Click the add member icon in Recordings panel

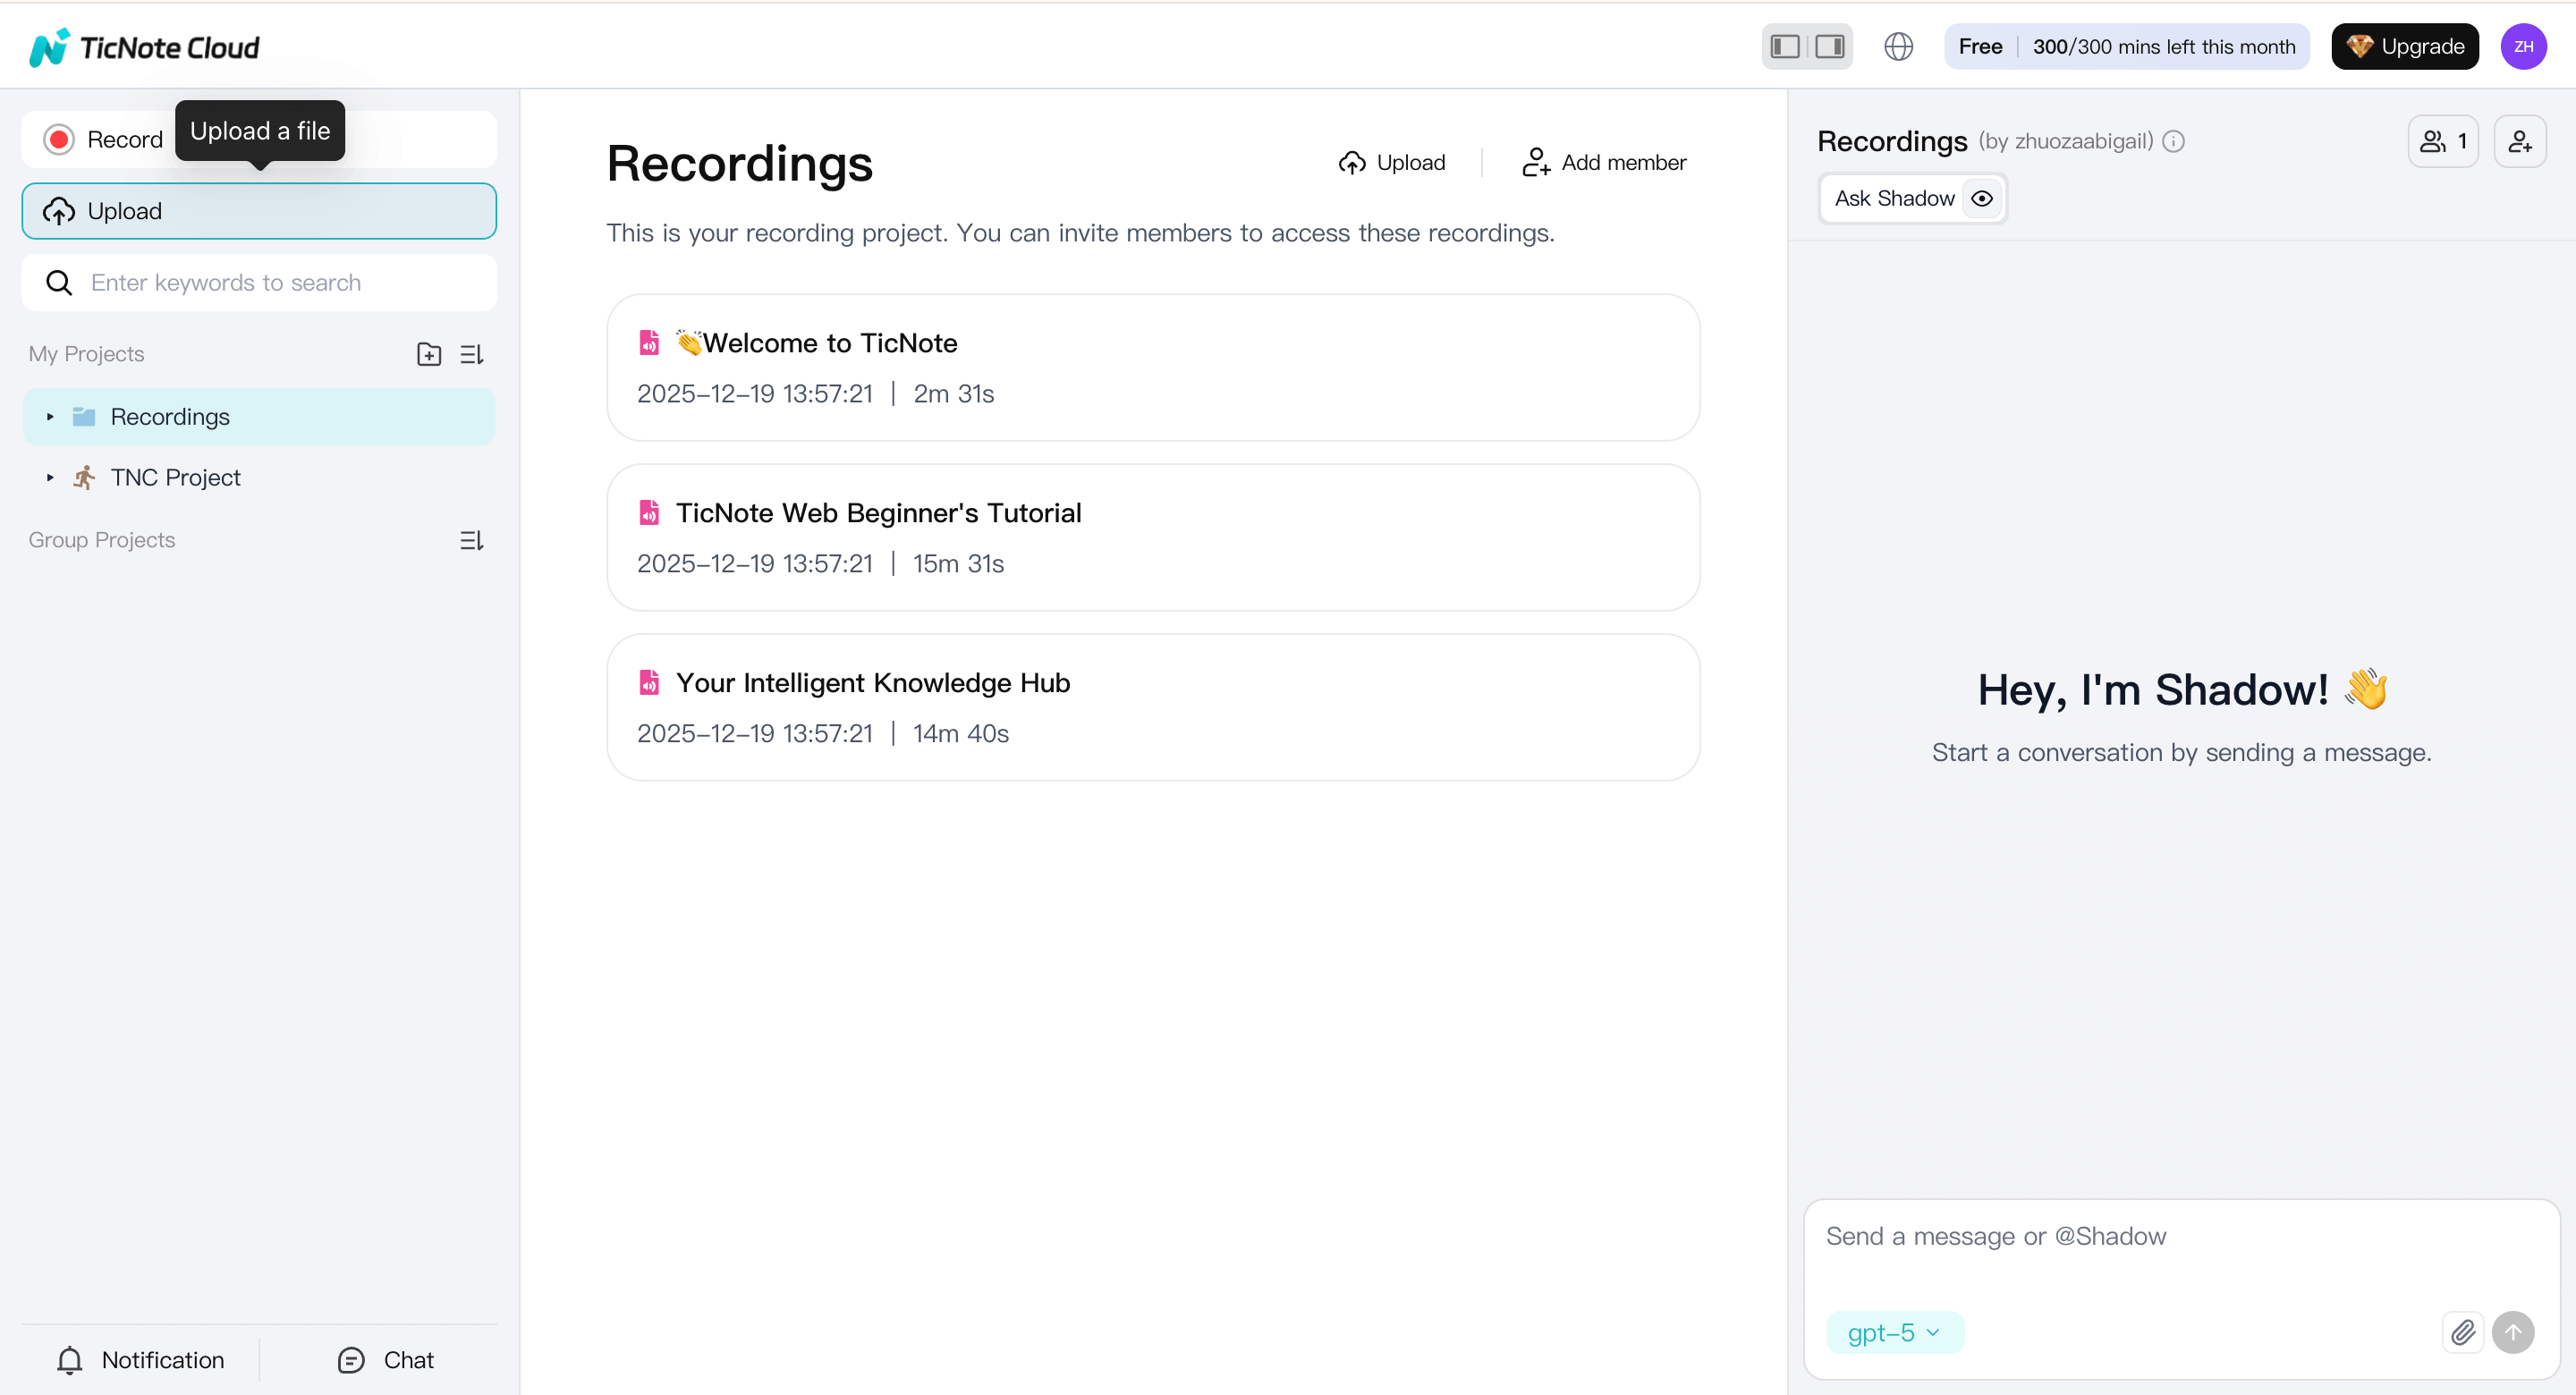point(2521,141)
